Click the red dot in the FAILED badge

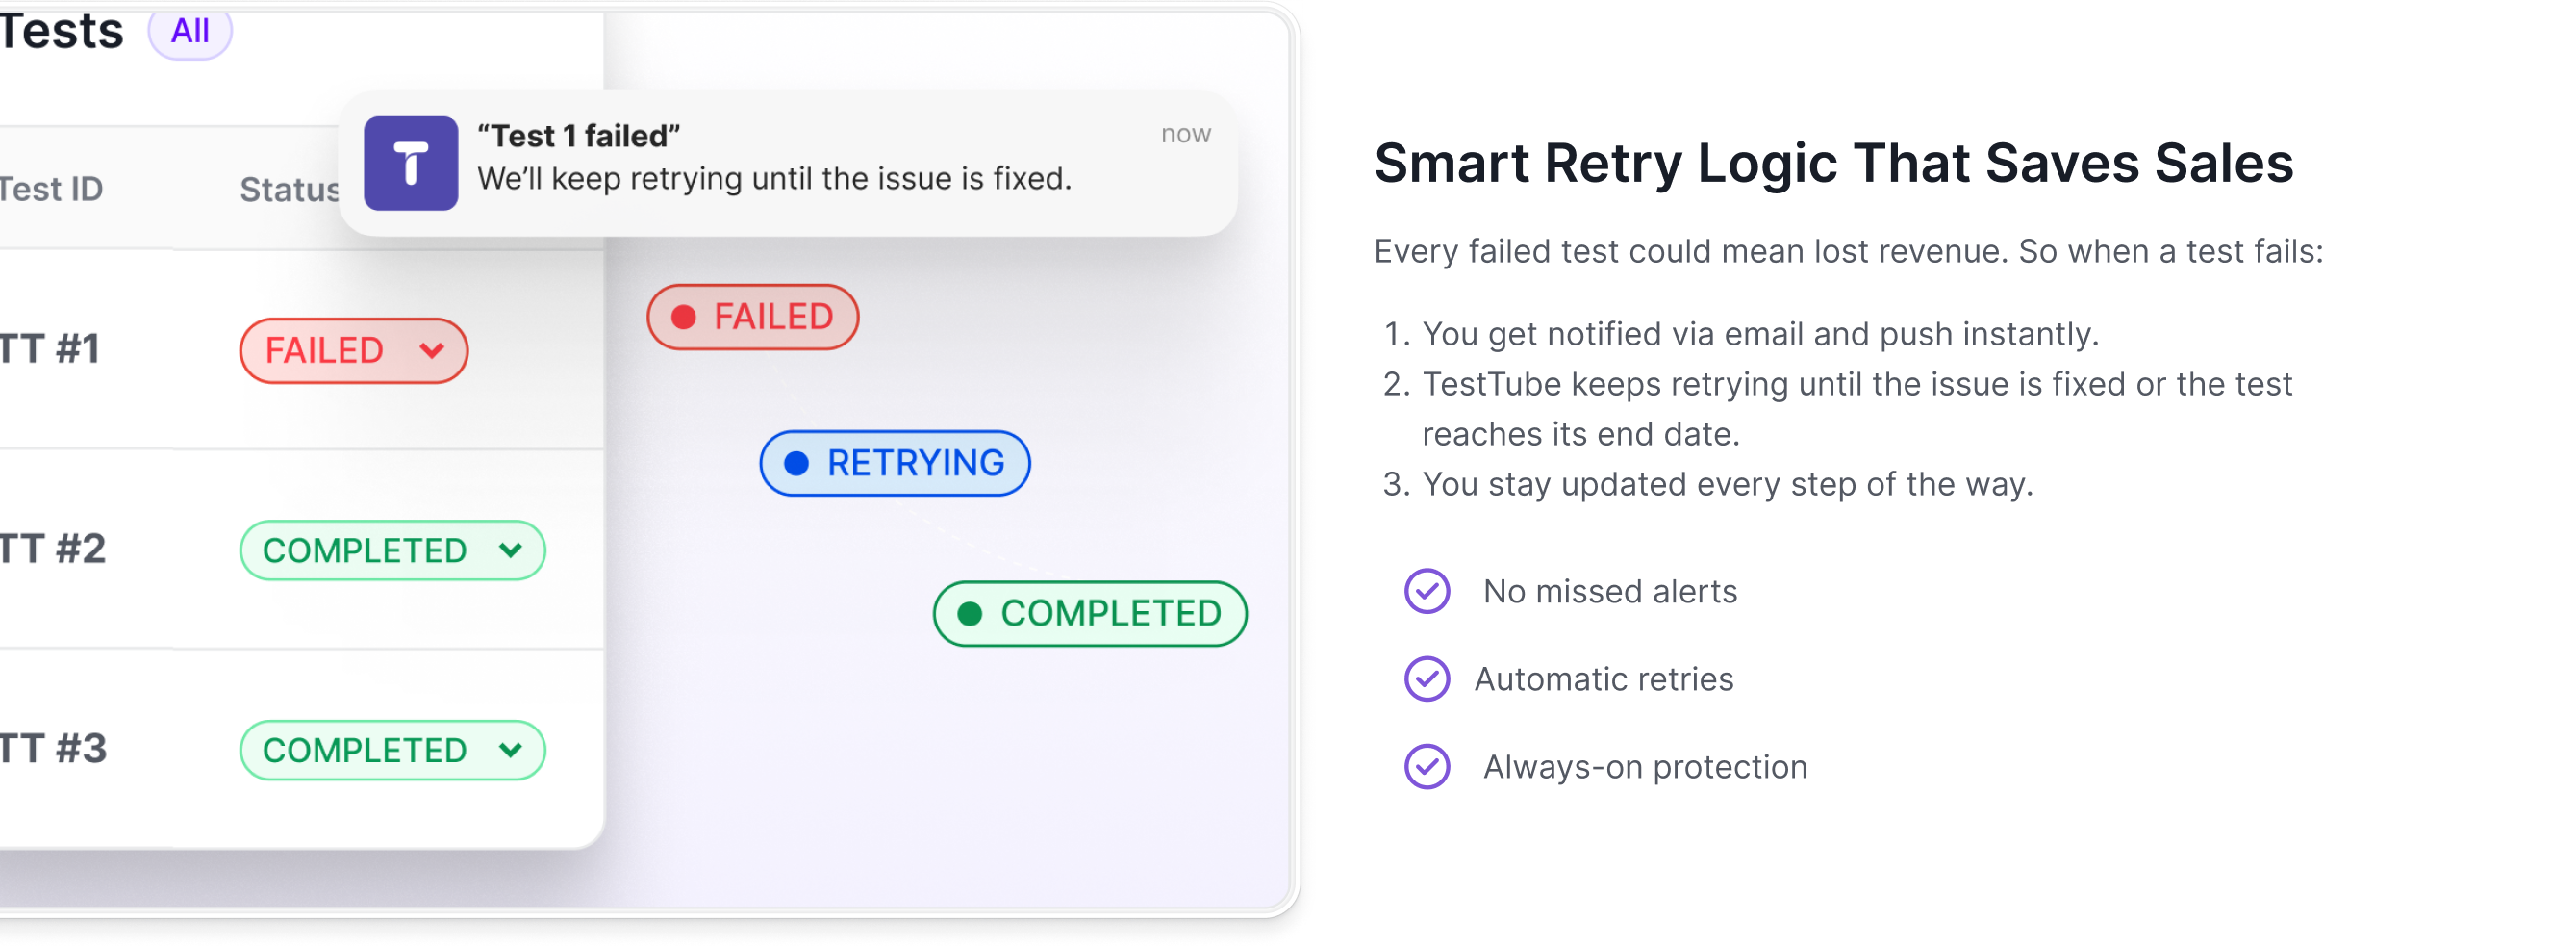pyautogui.click(x=684, y=317)
